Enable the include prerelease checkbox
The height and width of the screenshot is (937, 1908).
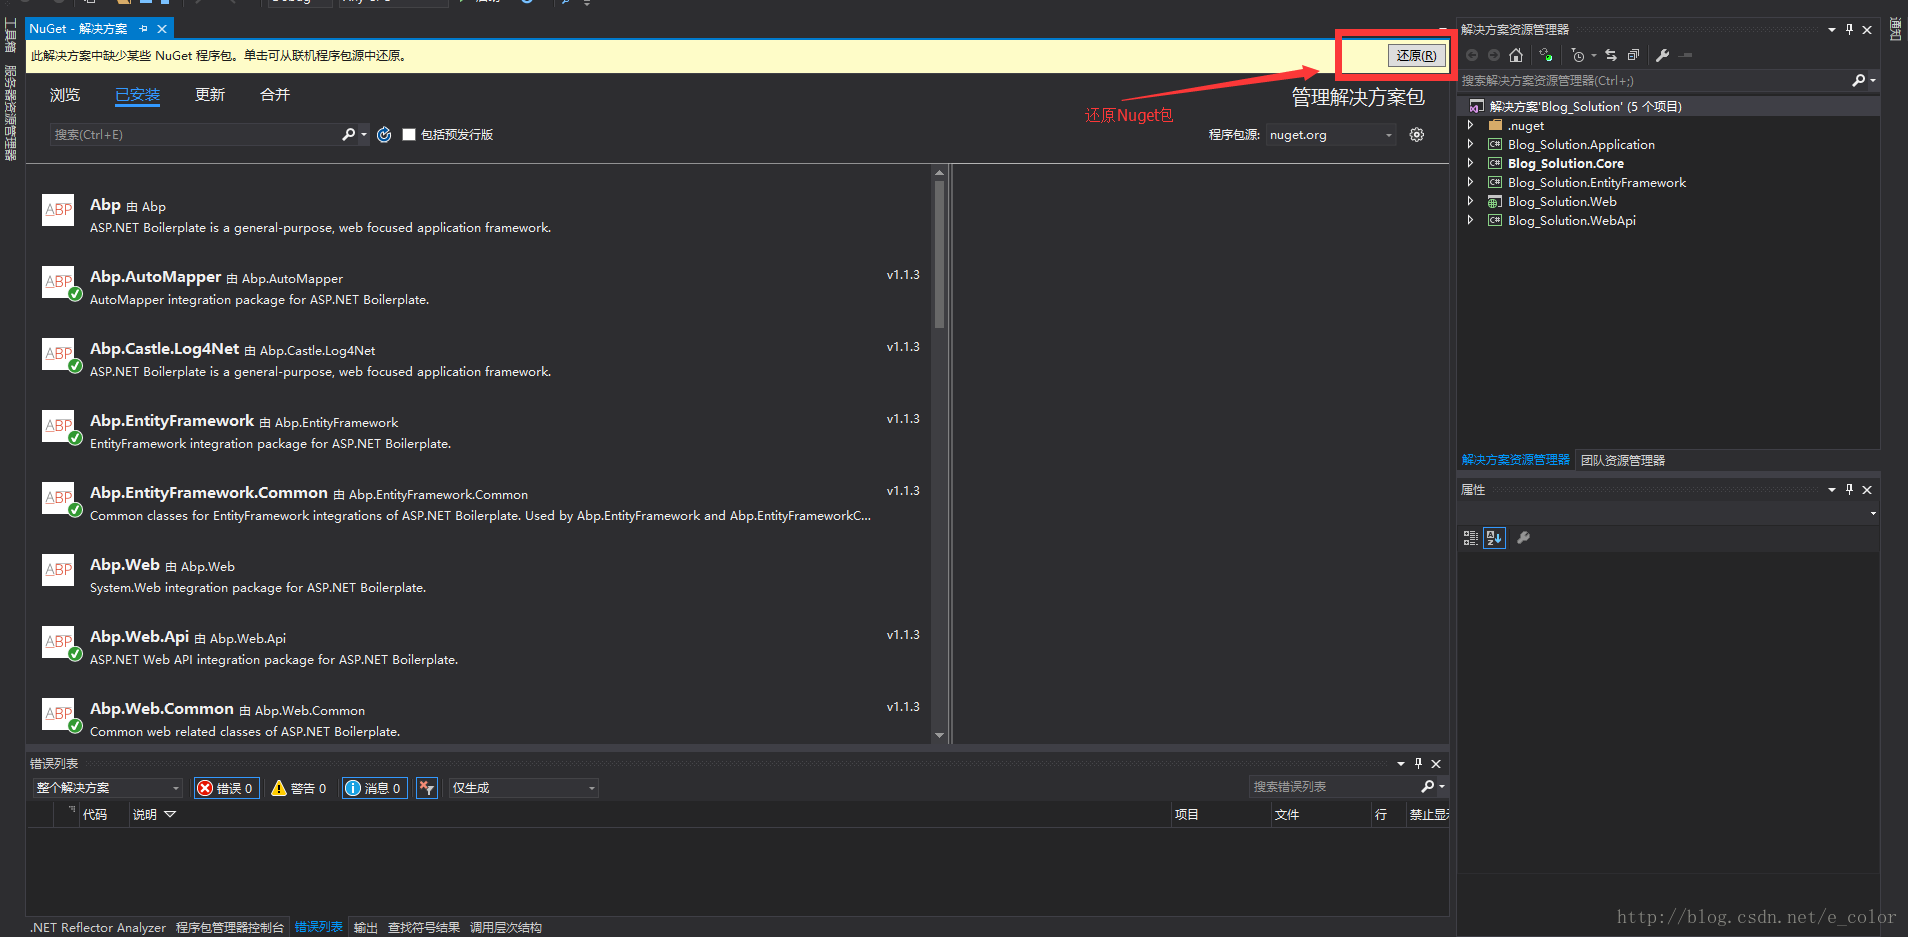pyautogui.click(x=409, y=135)
